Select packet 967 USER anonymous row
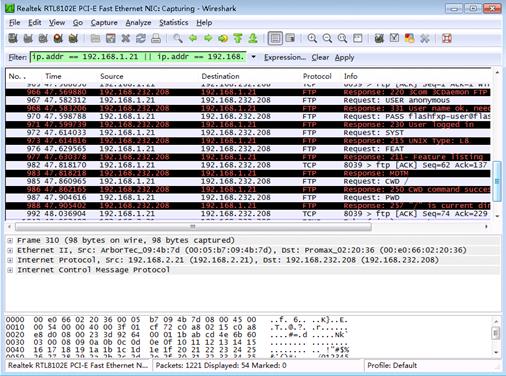This screenshot has height=376, width=506. point(248,100)
